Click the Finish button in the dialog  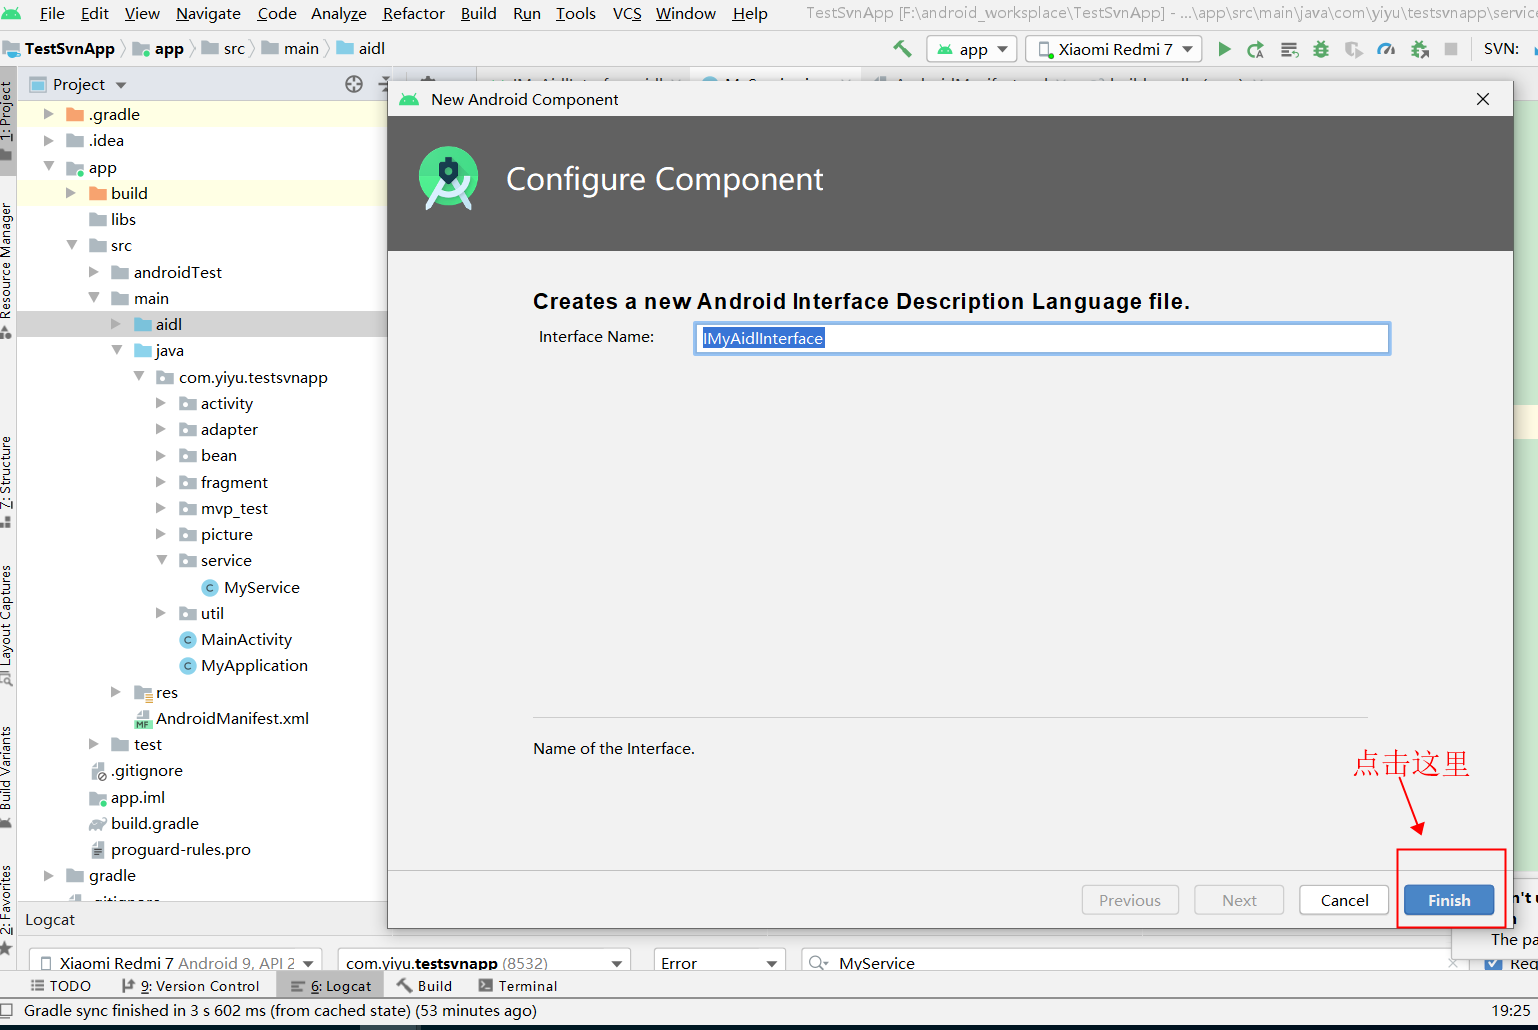(x=1449, y=900)
